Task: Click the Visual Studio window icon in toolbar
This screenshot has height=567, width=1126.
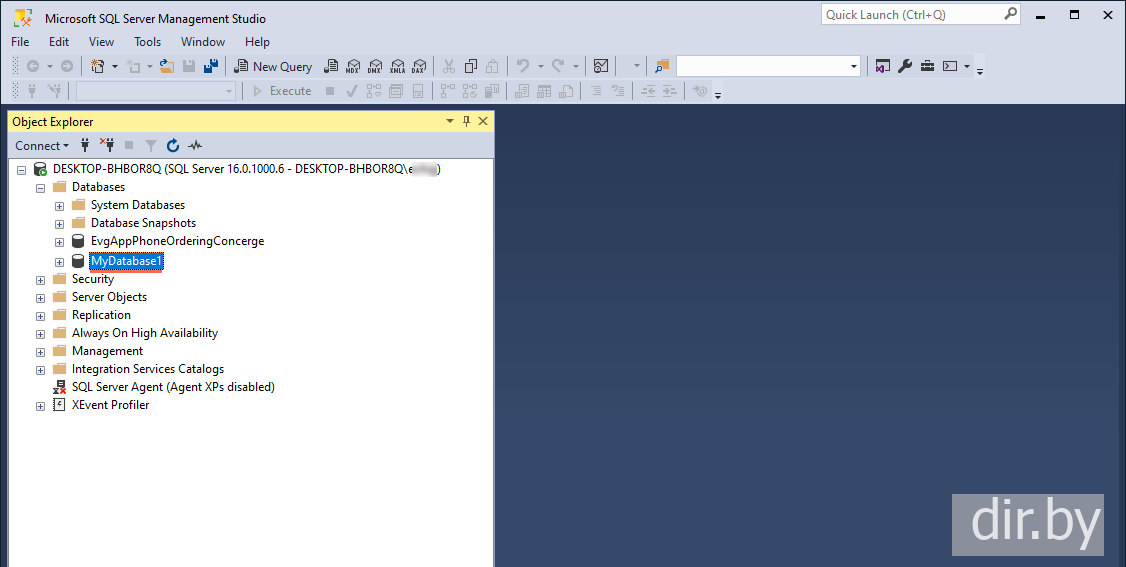Action: point(883,66)
